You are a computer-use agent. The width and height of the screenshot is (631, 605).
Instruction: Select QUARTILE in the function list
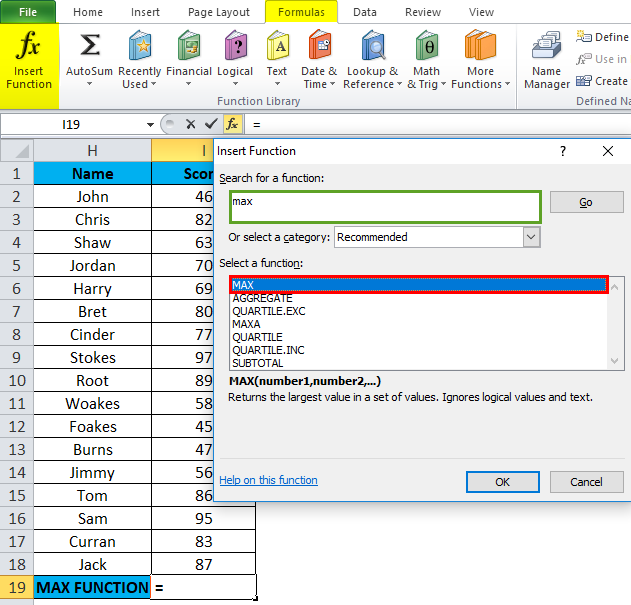coord(419,337)
